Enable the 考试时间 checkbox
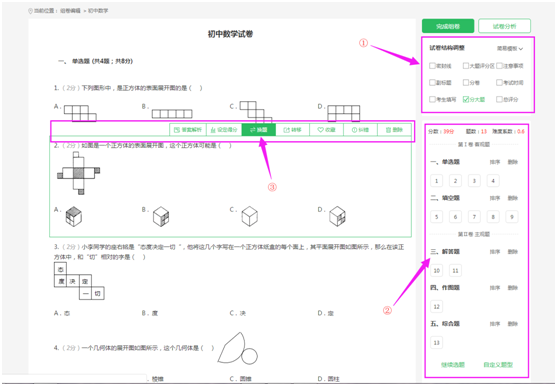The width and height of the screenshot is (557, 386). (x=499, y=82)
